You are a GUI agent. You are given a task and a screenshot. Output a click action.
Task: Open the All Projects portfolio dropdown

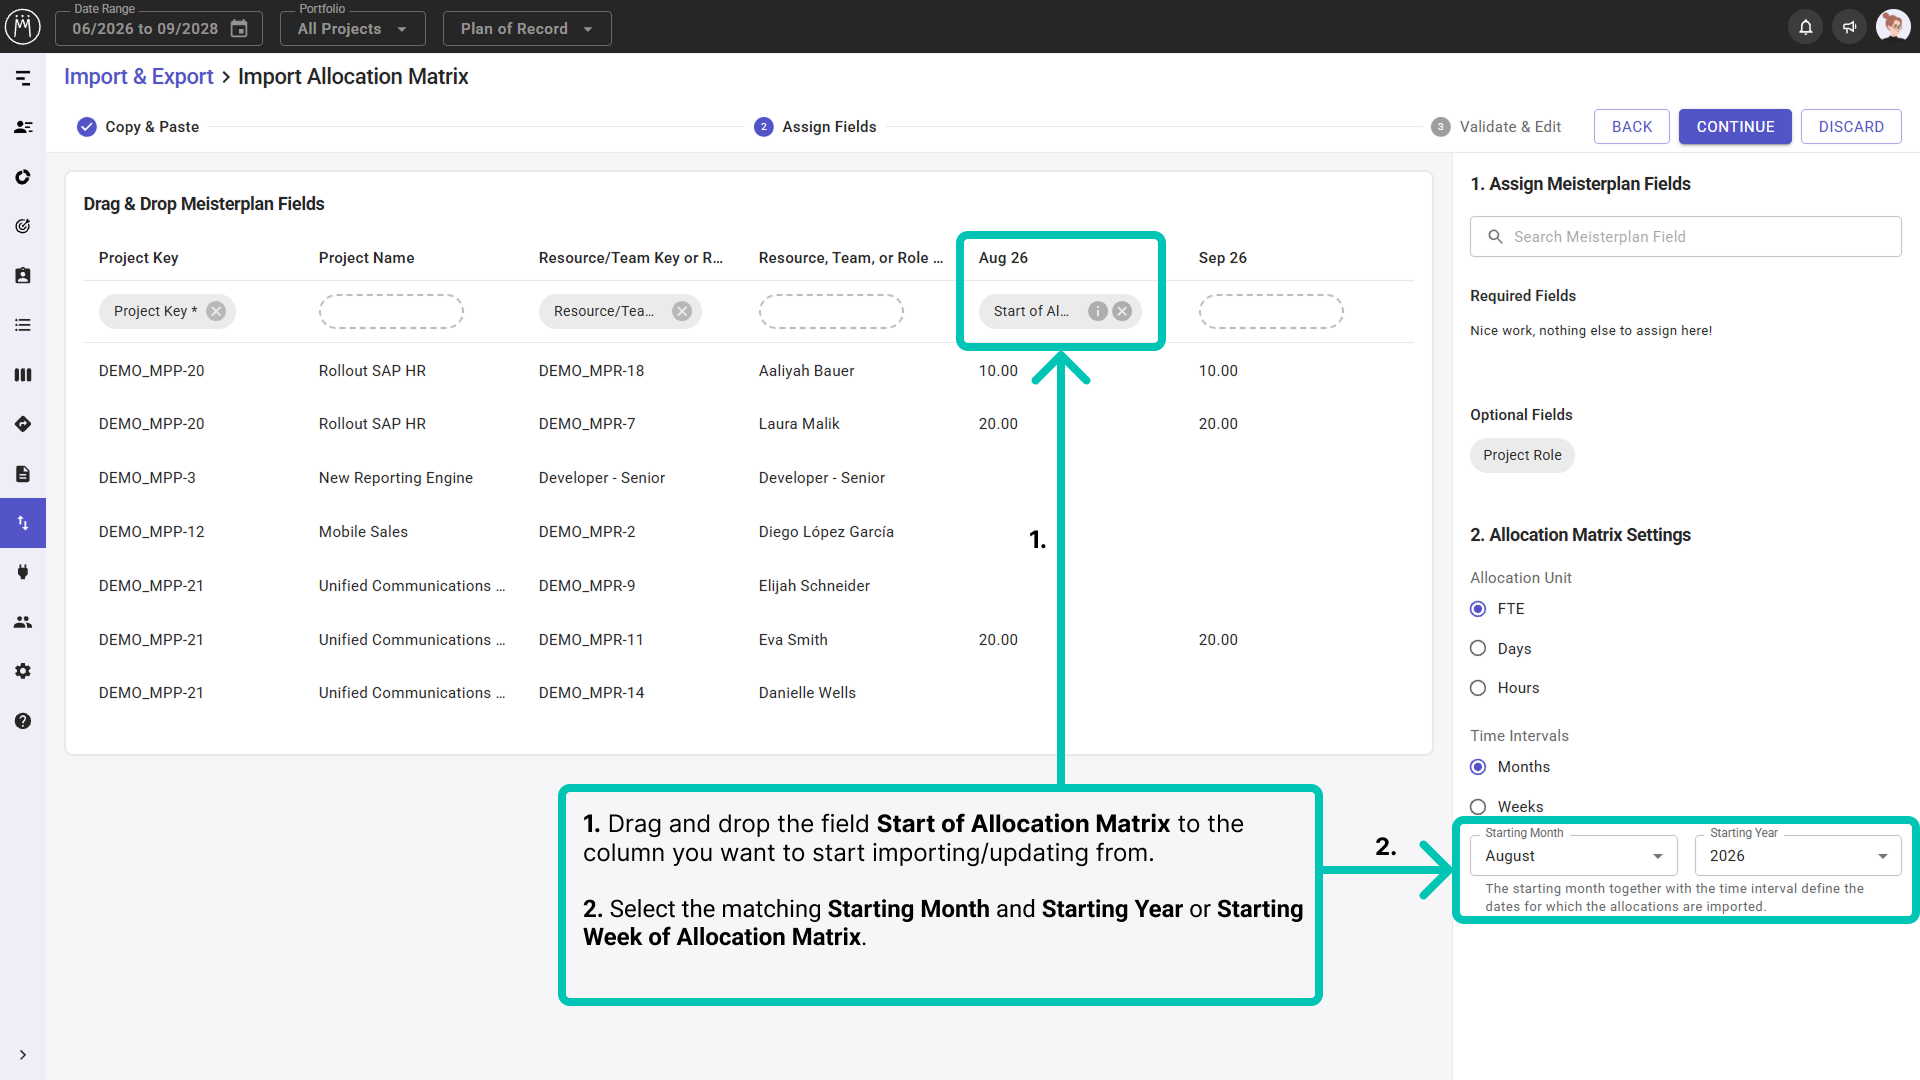(x=352, y=29)
